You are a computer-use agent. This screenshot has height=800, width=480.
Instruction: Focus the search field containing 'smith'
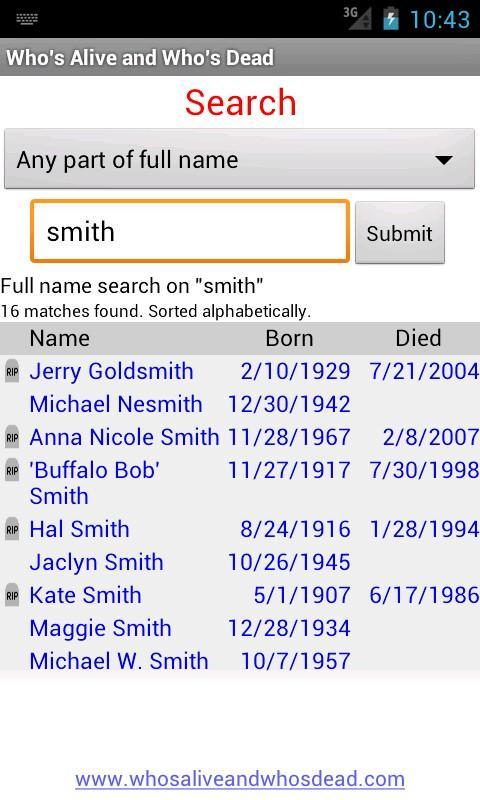point(190,231)
